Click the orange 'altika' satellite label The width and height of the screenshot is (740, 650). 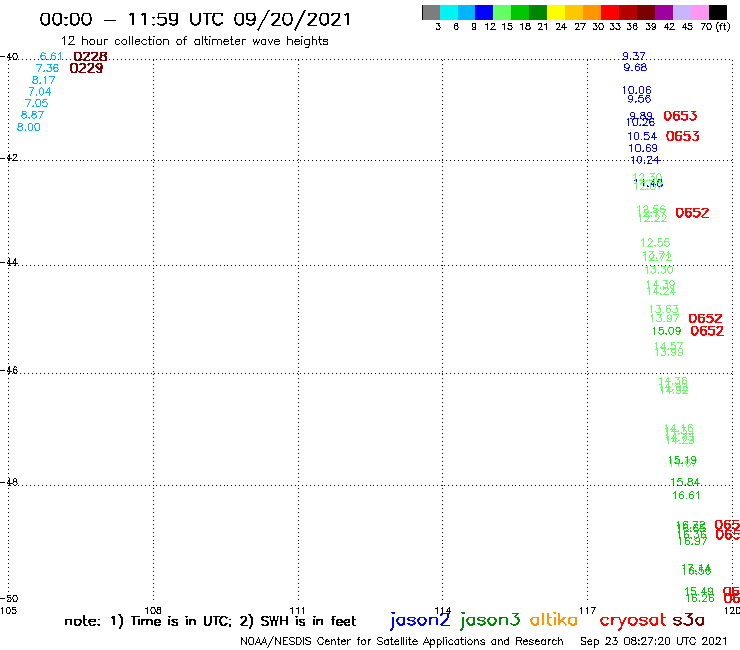[x=554, y=619]
